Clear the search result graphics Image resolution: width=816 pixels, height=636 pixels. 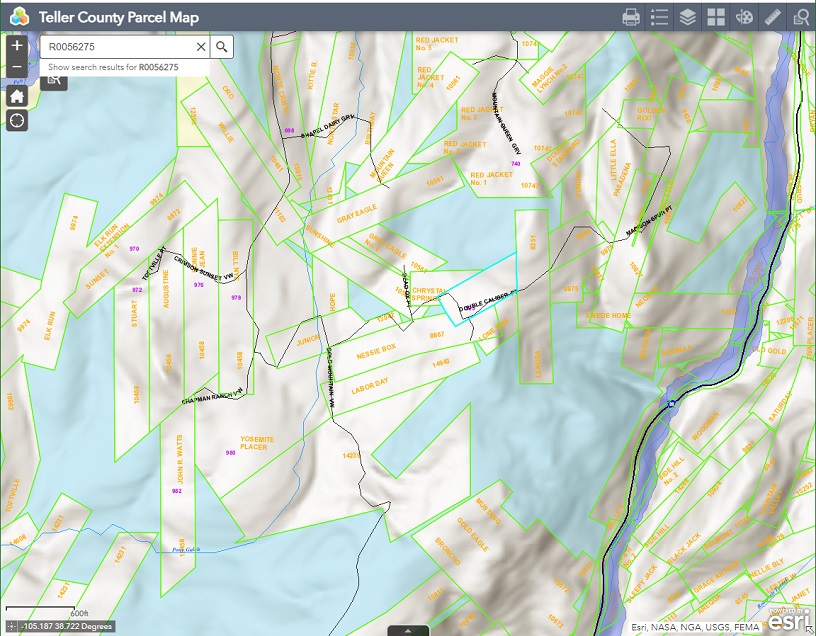[54, 82]
